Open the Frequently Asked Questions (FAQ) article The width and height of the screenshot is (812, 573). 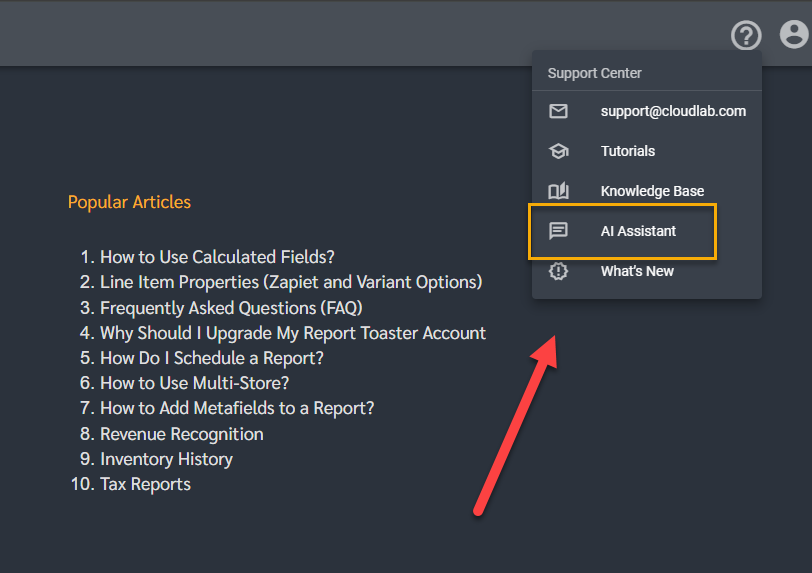(x=231, y=307)
